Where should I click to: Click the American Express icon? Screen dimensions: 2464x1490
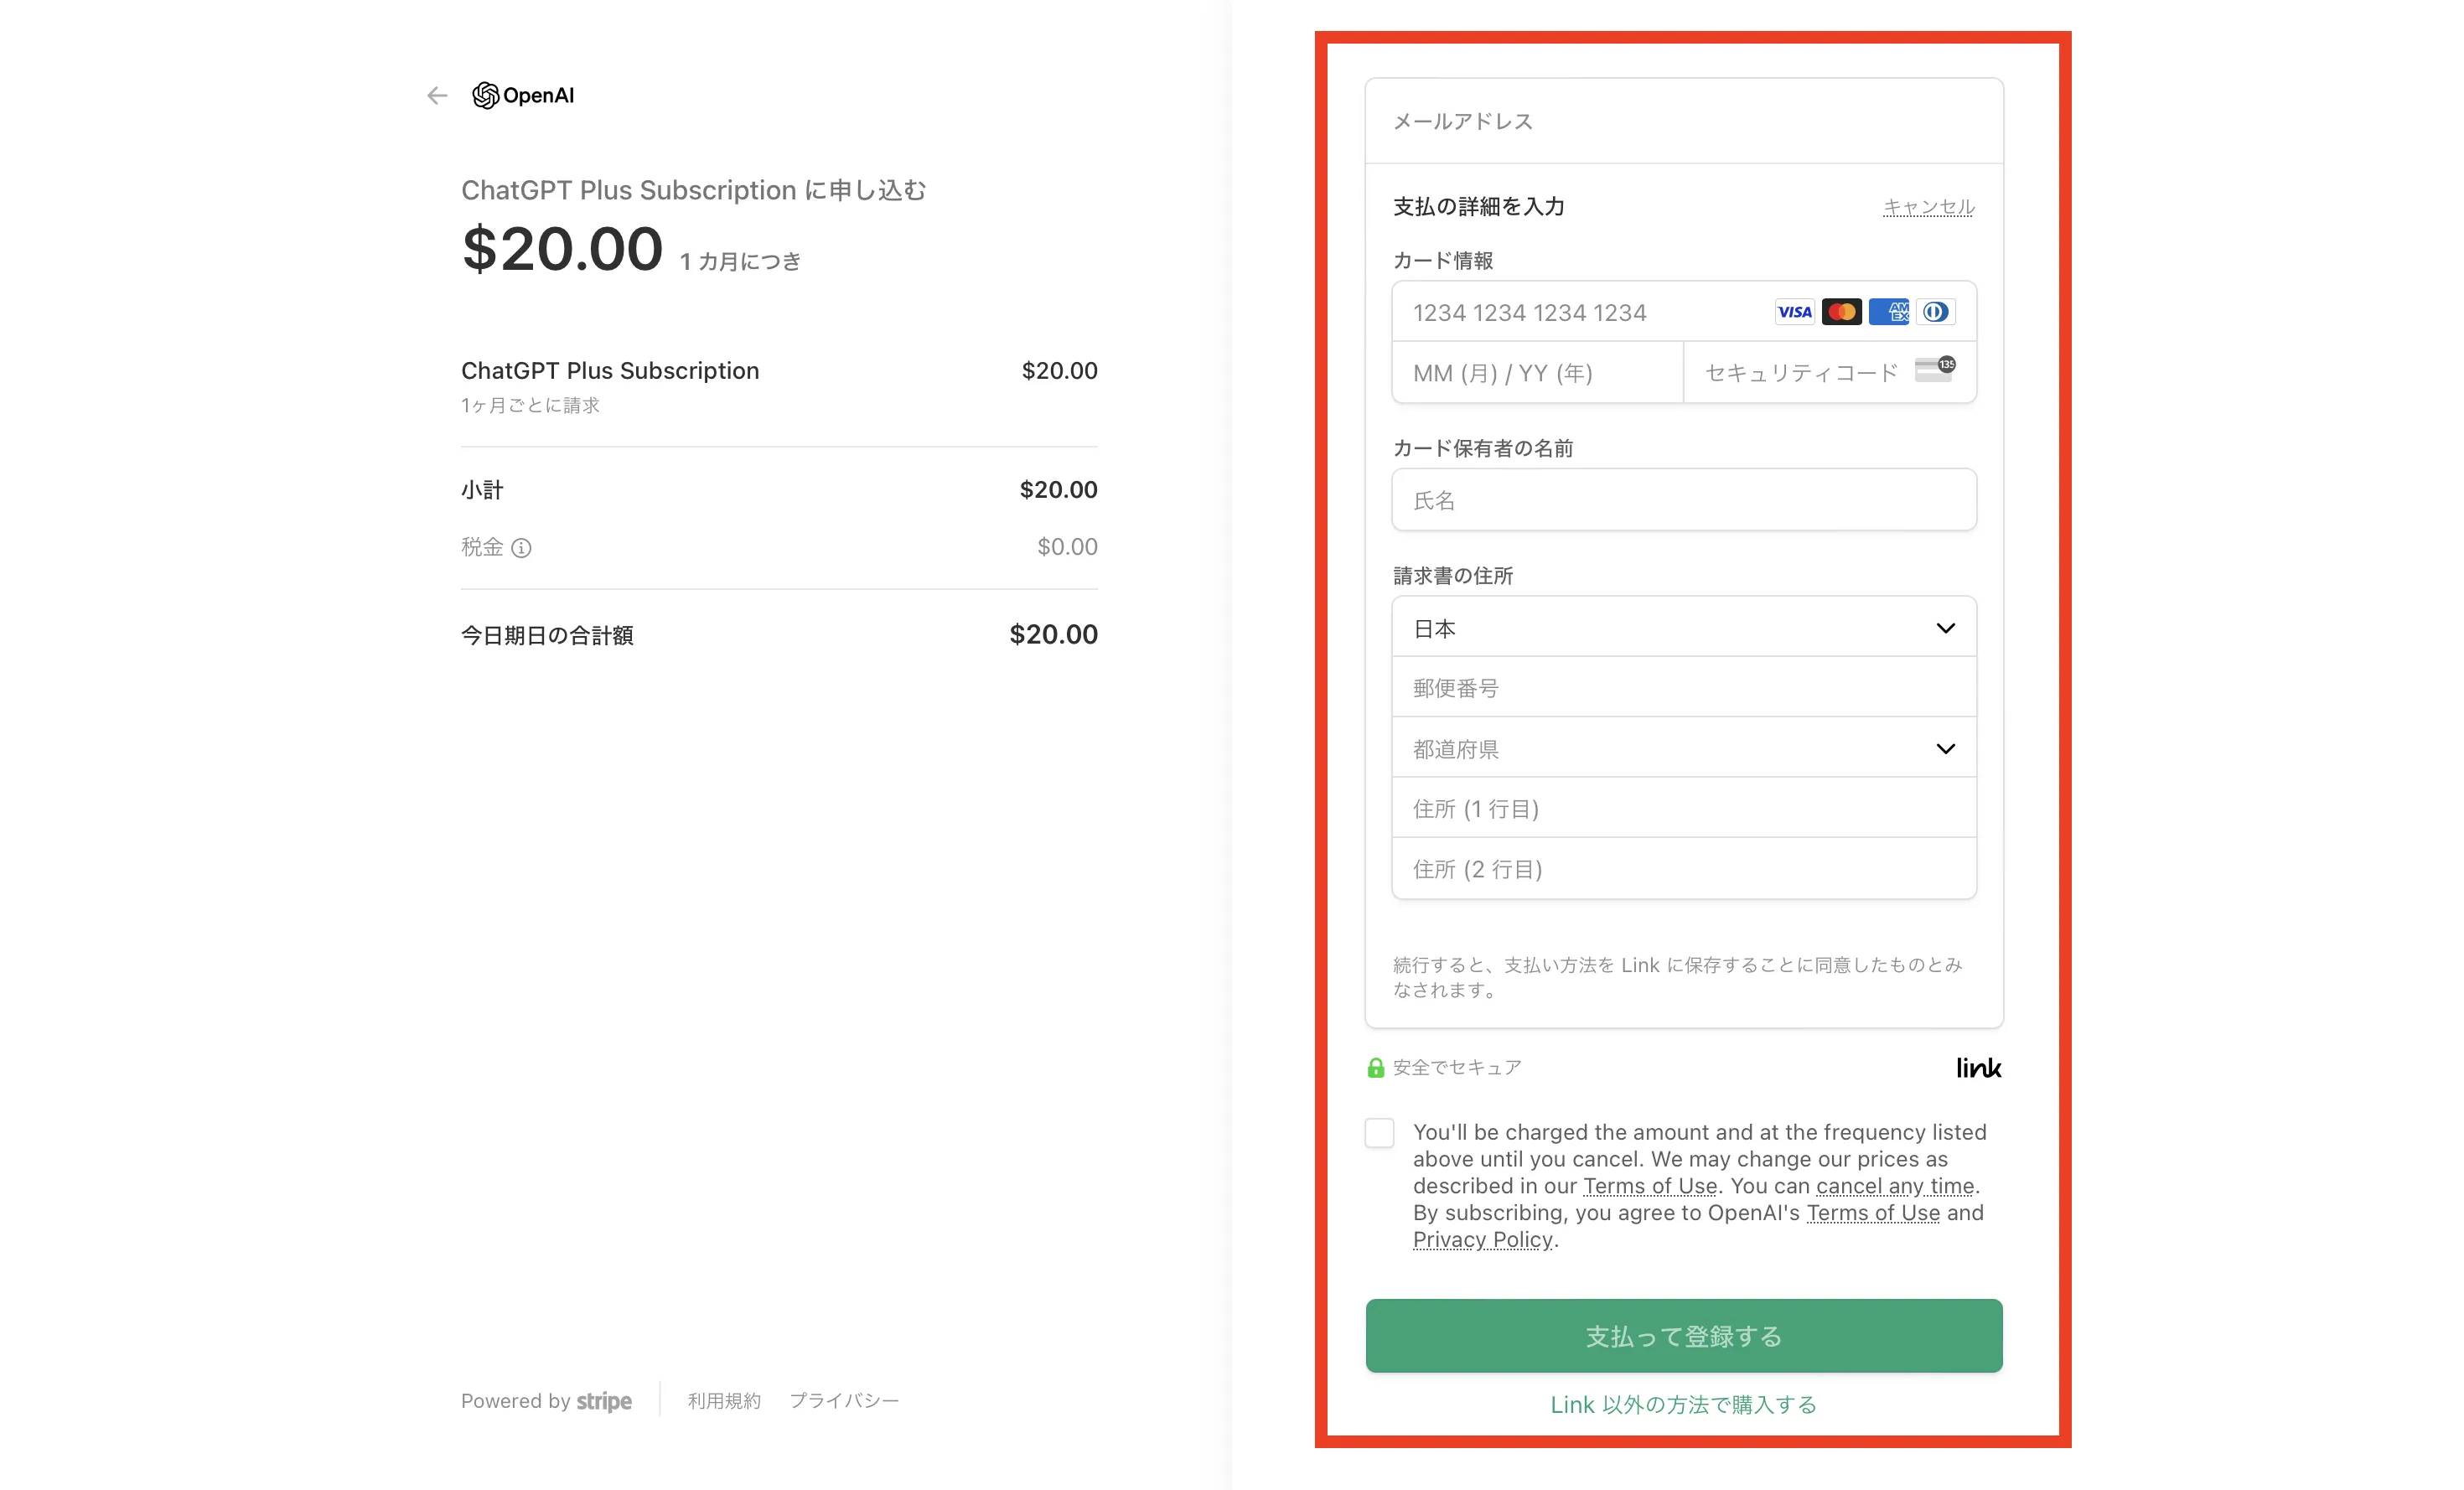[1888, 312]
